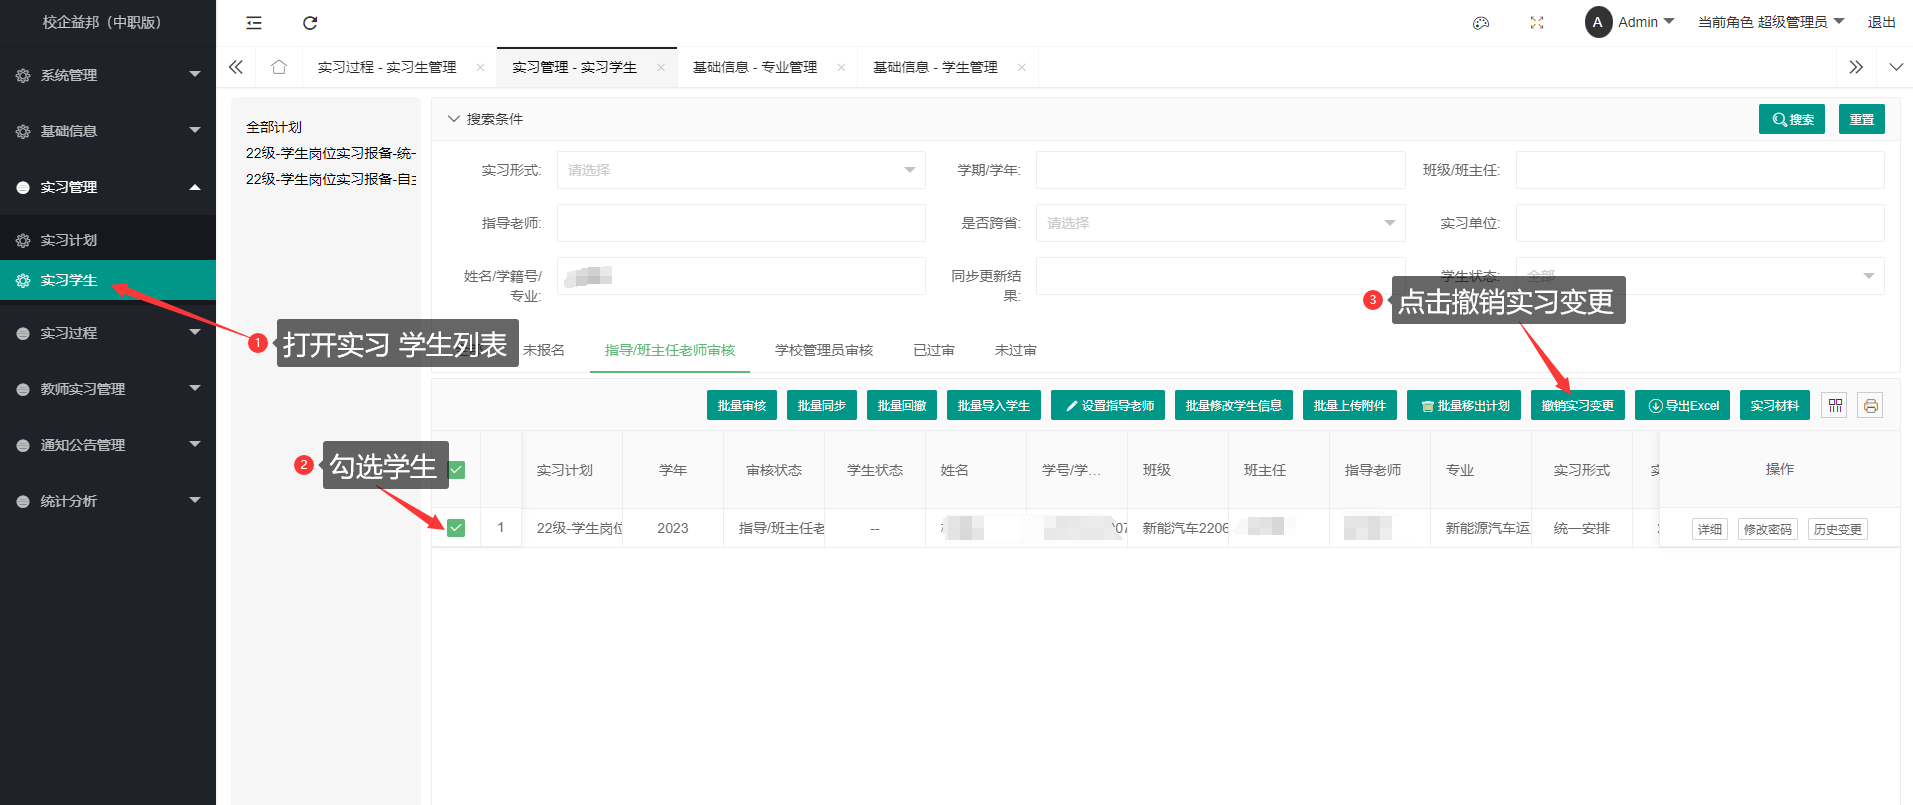Open the 基础信息 - 学生管理 tab
Viewport: 1913px width, 805px height.
click(x=935, y=67)
